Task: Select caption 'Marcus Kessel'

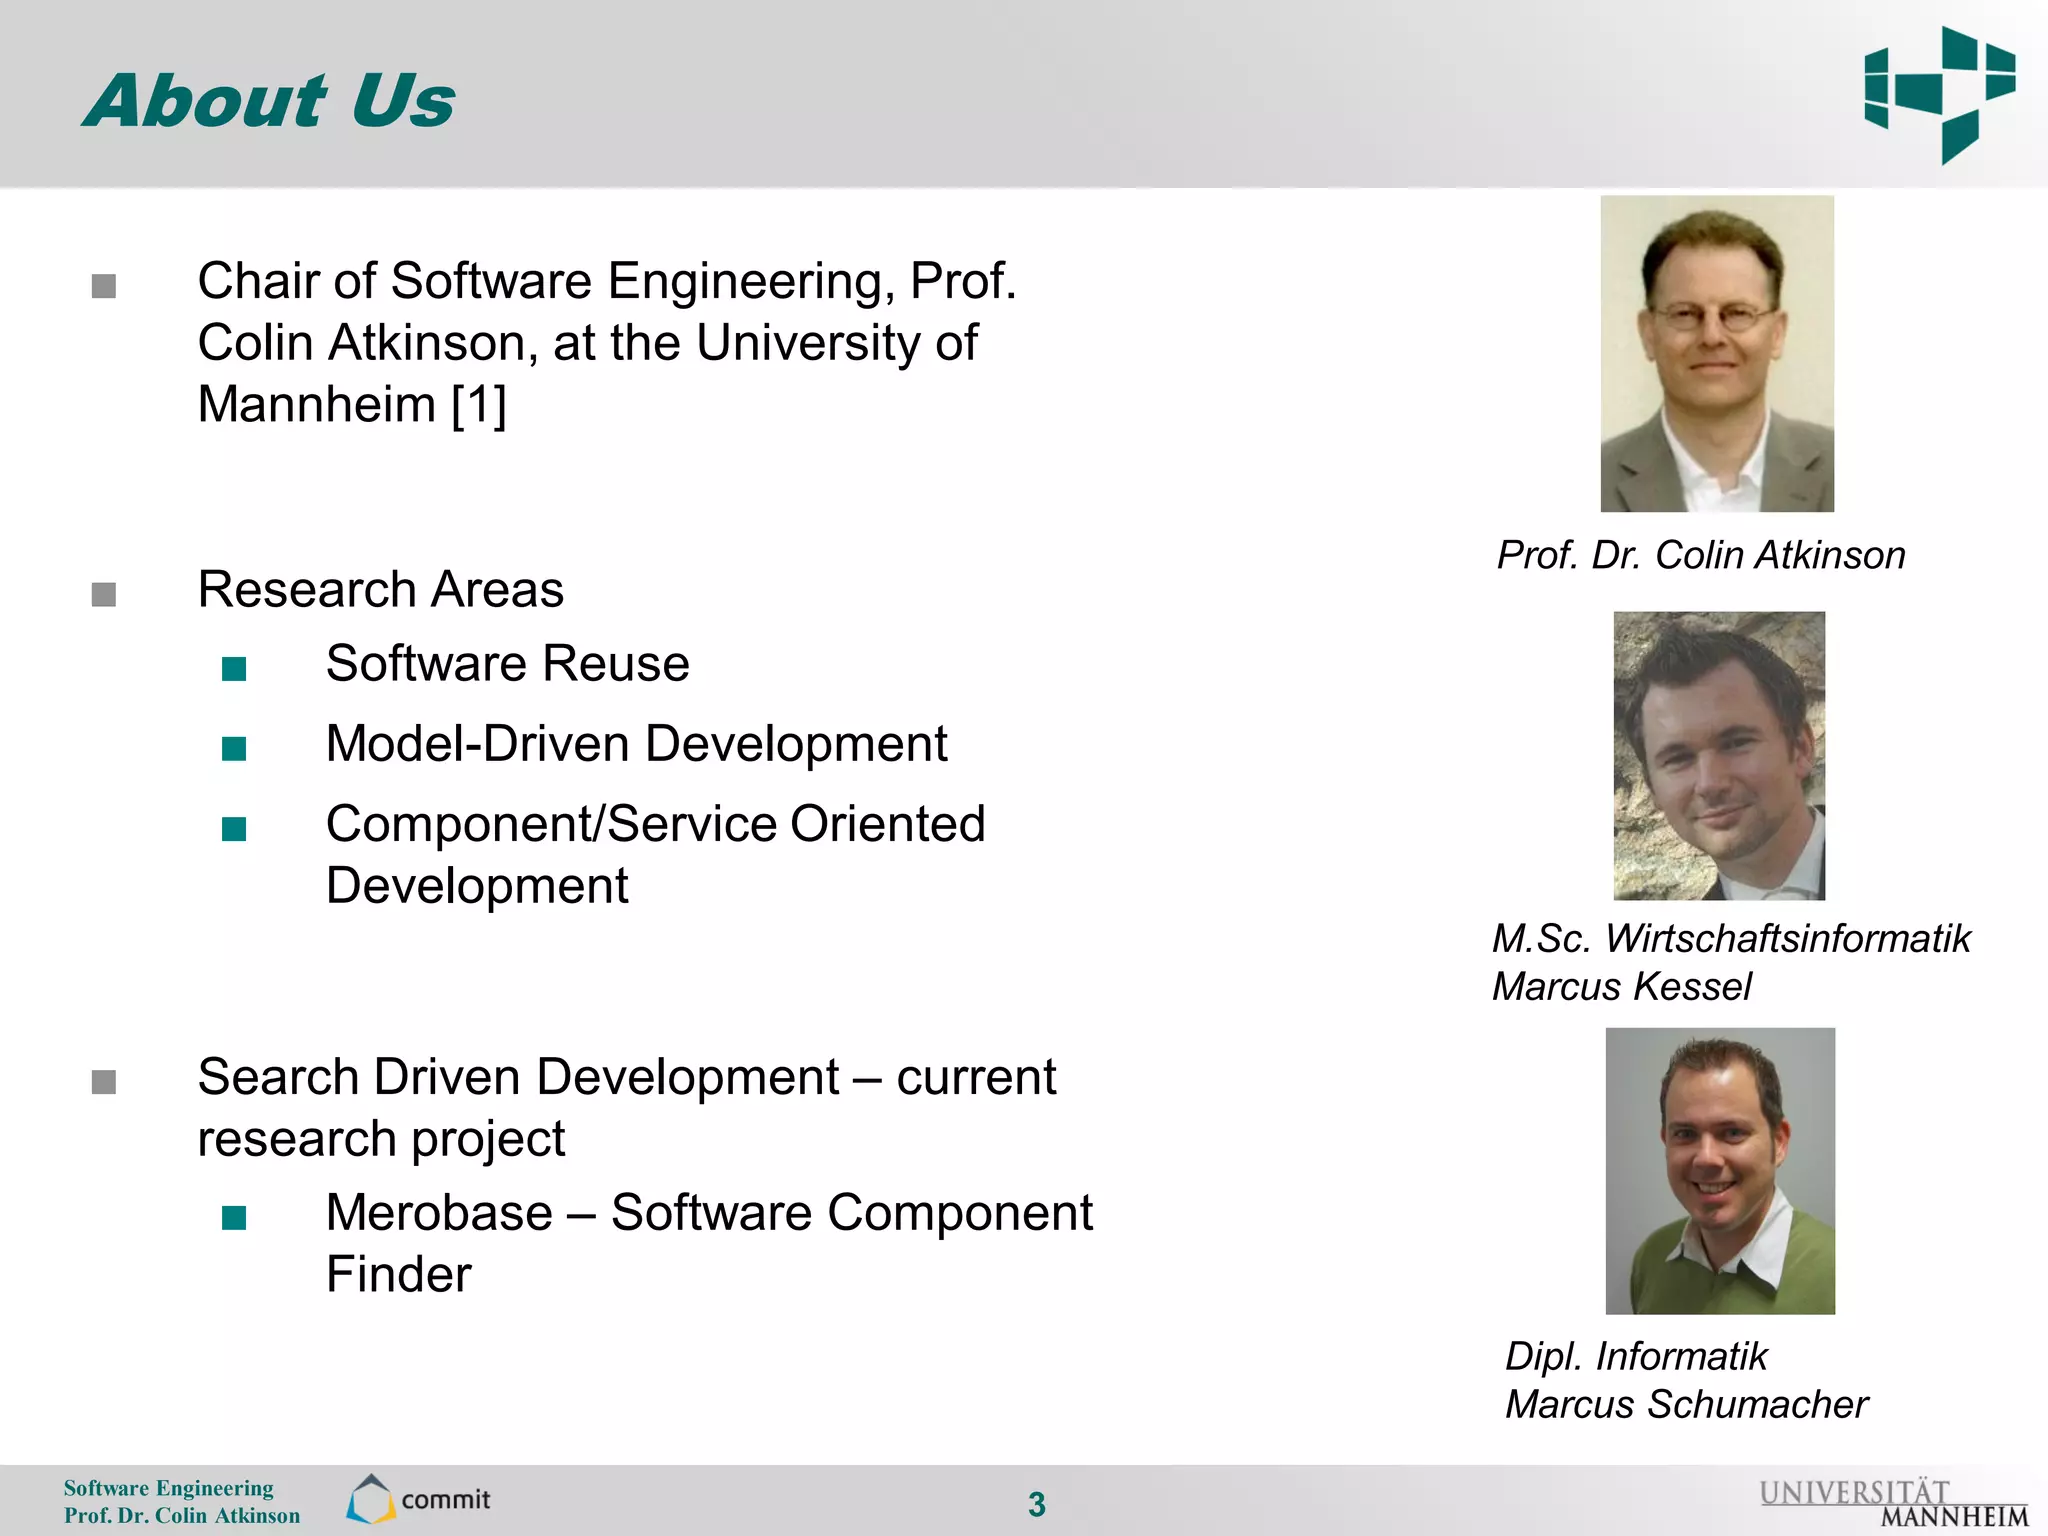Action: pyautogui.click(x=1621, y=986)
